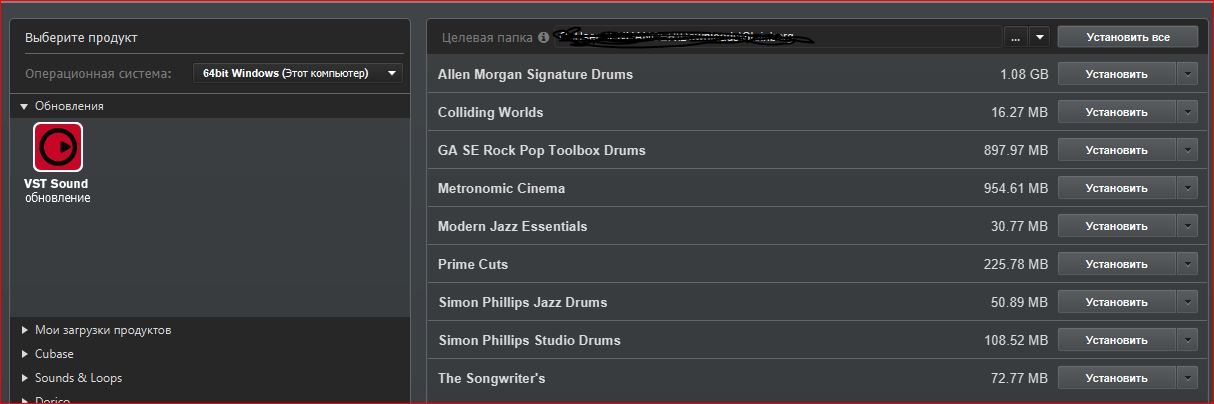Open the target folder history dropdown
1214x404 pixels.
[1039, 37]
